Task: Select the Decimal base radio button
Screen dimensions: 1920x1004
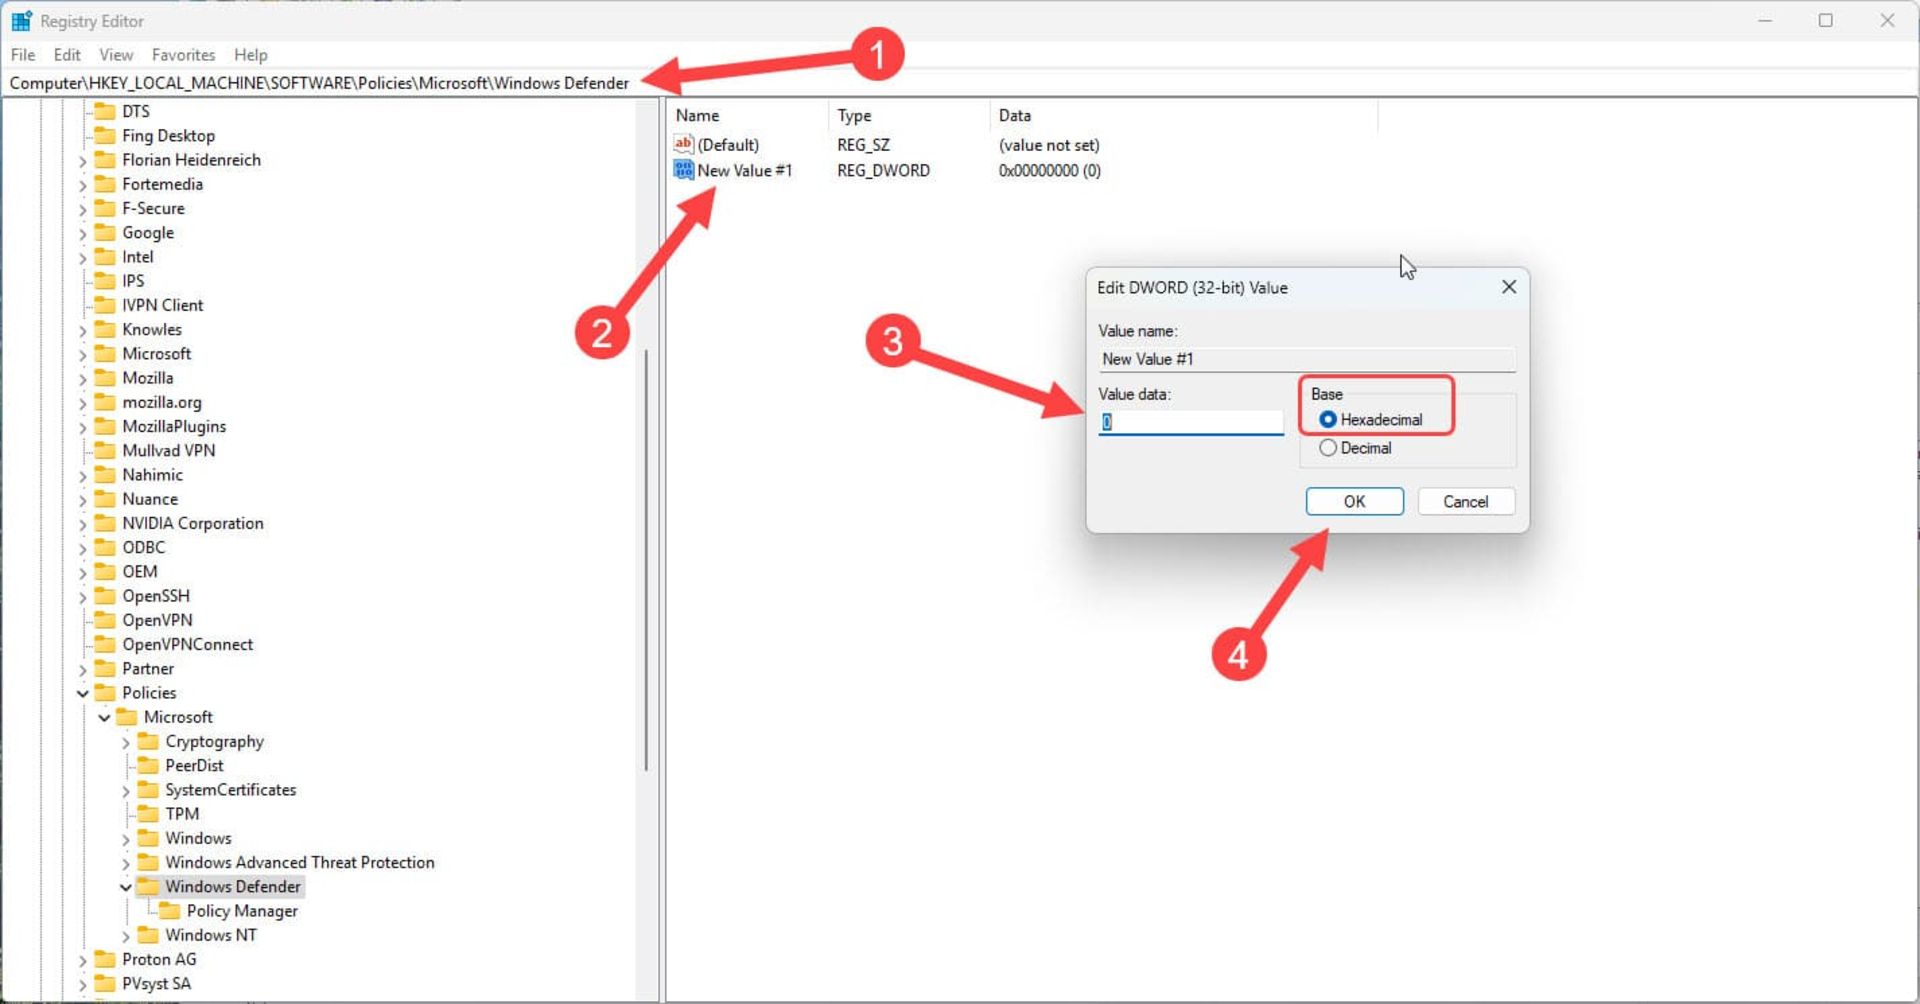Action: tap(1328, 448)
